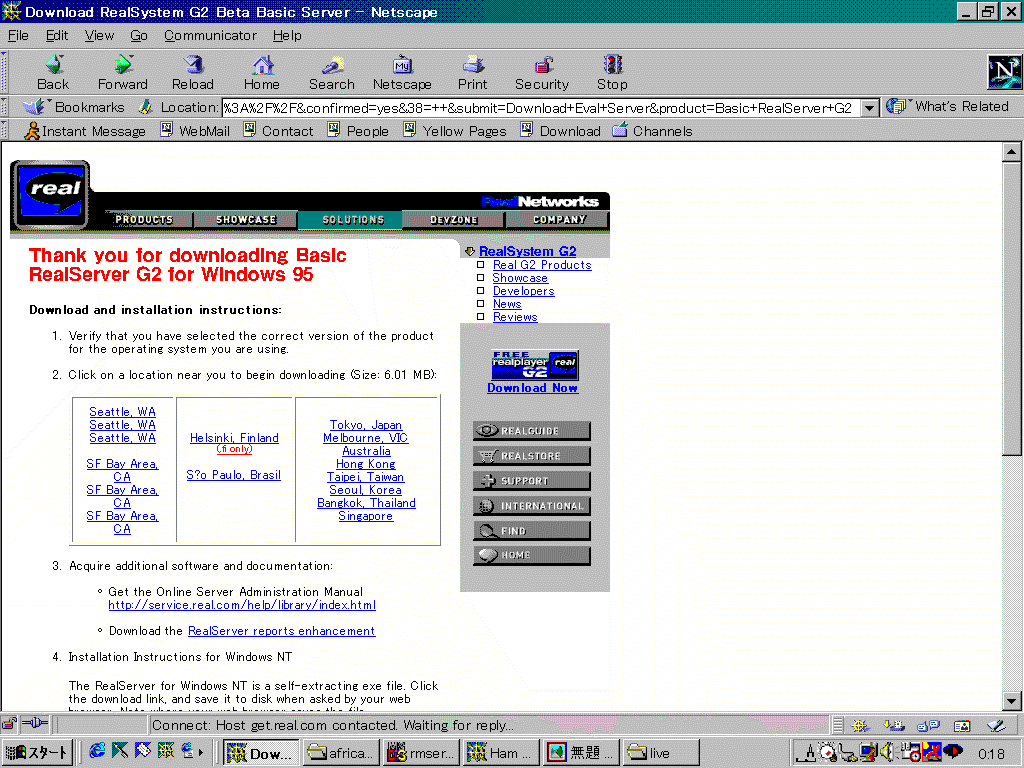Viewport: 1024px width, 768px height.
Task: Open the Mailbox from component bar
Action: 893,725
